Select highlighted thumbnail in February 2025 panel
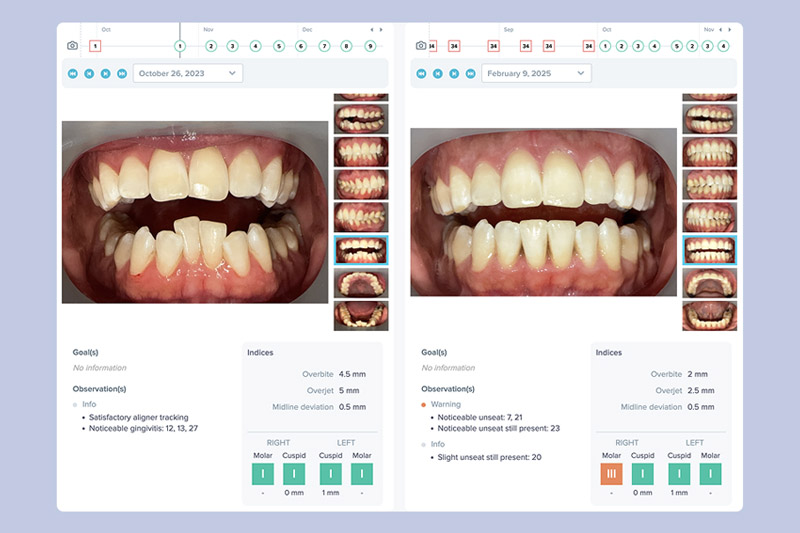Image resolution: width=800 pixels, height=533 pixels. [710, 250]
